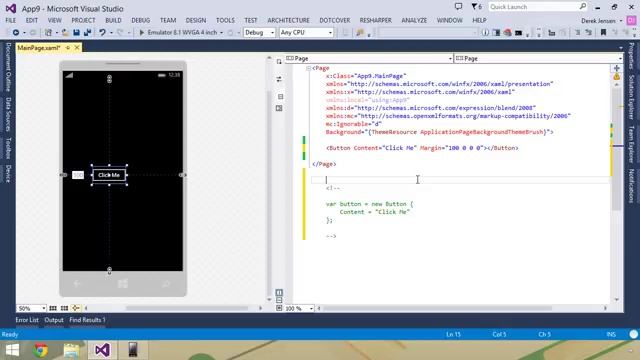Select the Click Me button in designer
640x360 pixels.
109,175
